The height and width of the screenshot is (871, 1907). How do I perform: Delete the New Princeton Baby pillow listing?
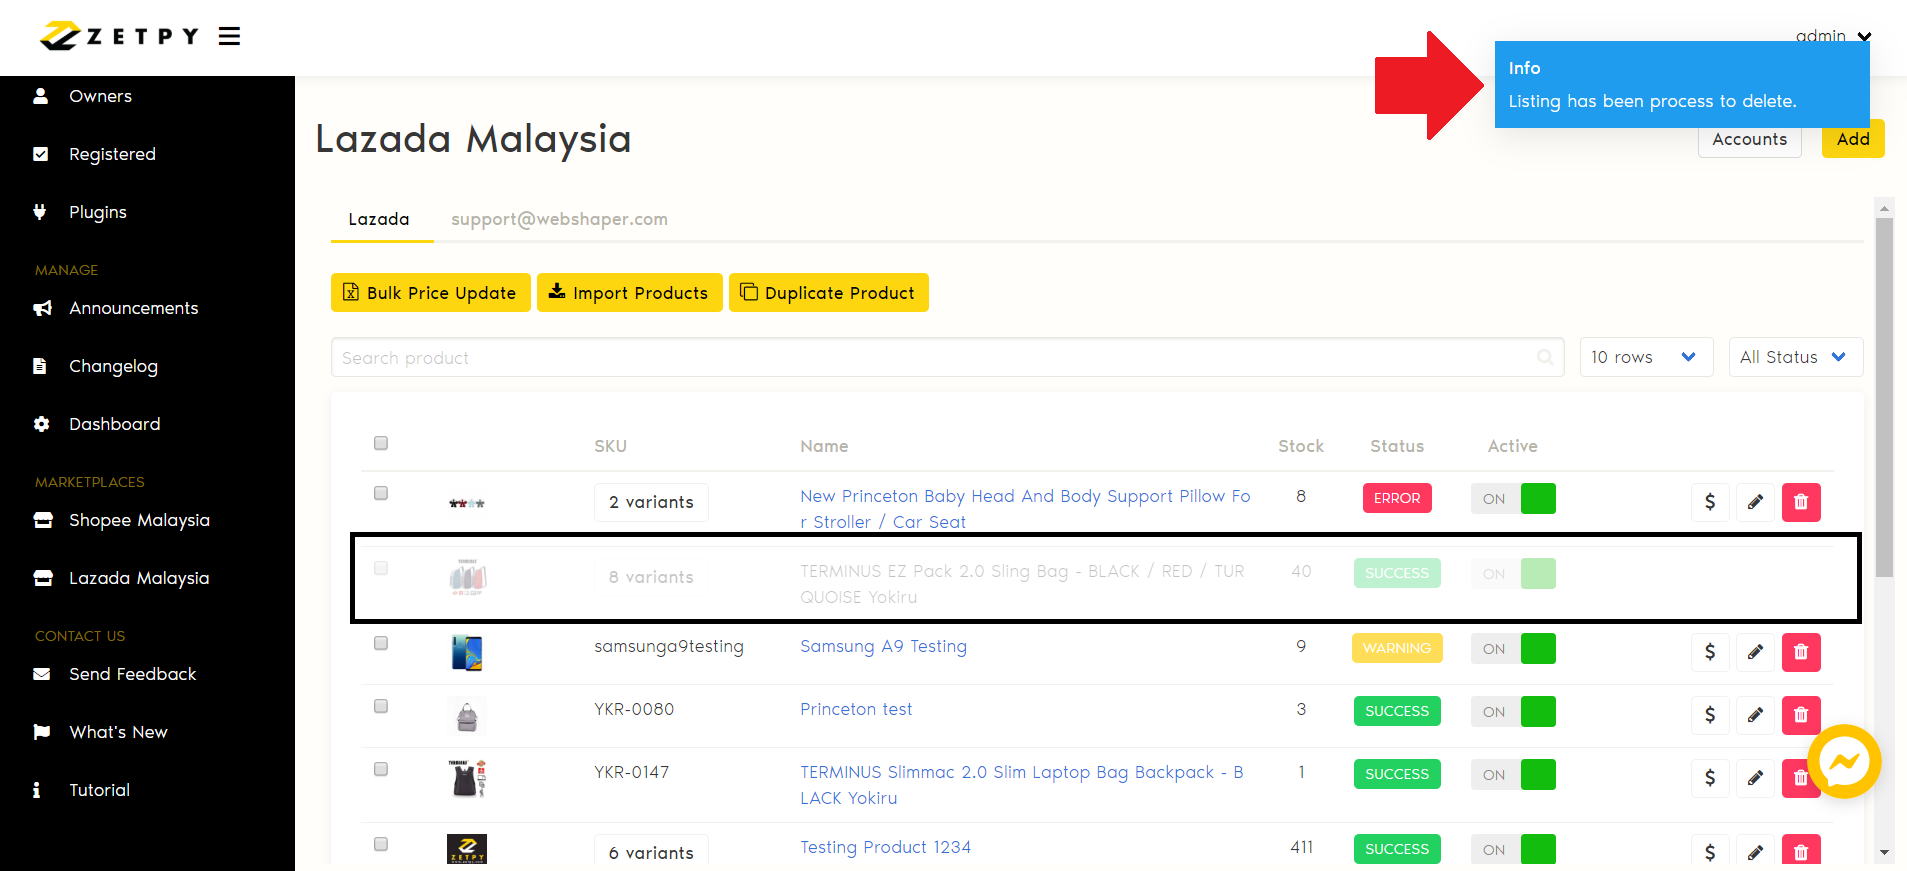(x=1801, y=502)
